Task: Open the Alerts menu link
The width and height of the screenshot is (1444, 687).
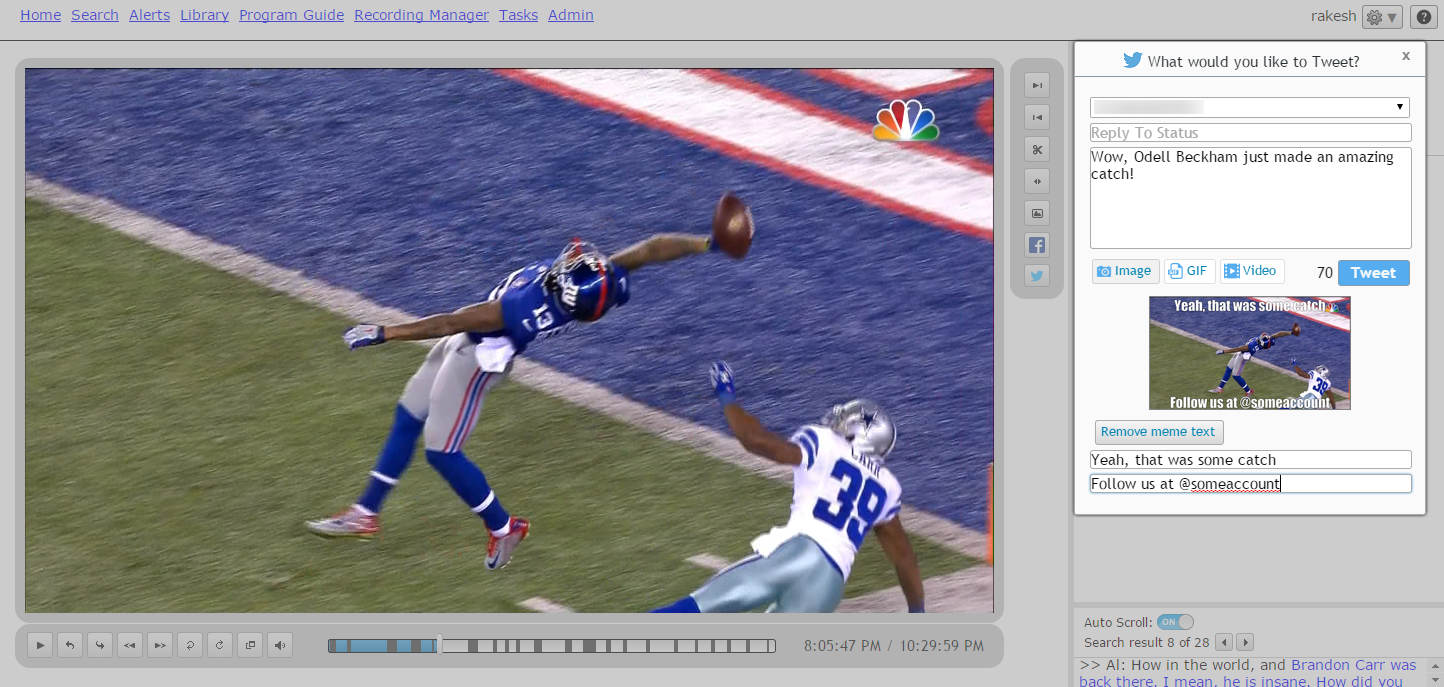Action: 150,15
